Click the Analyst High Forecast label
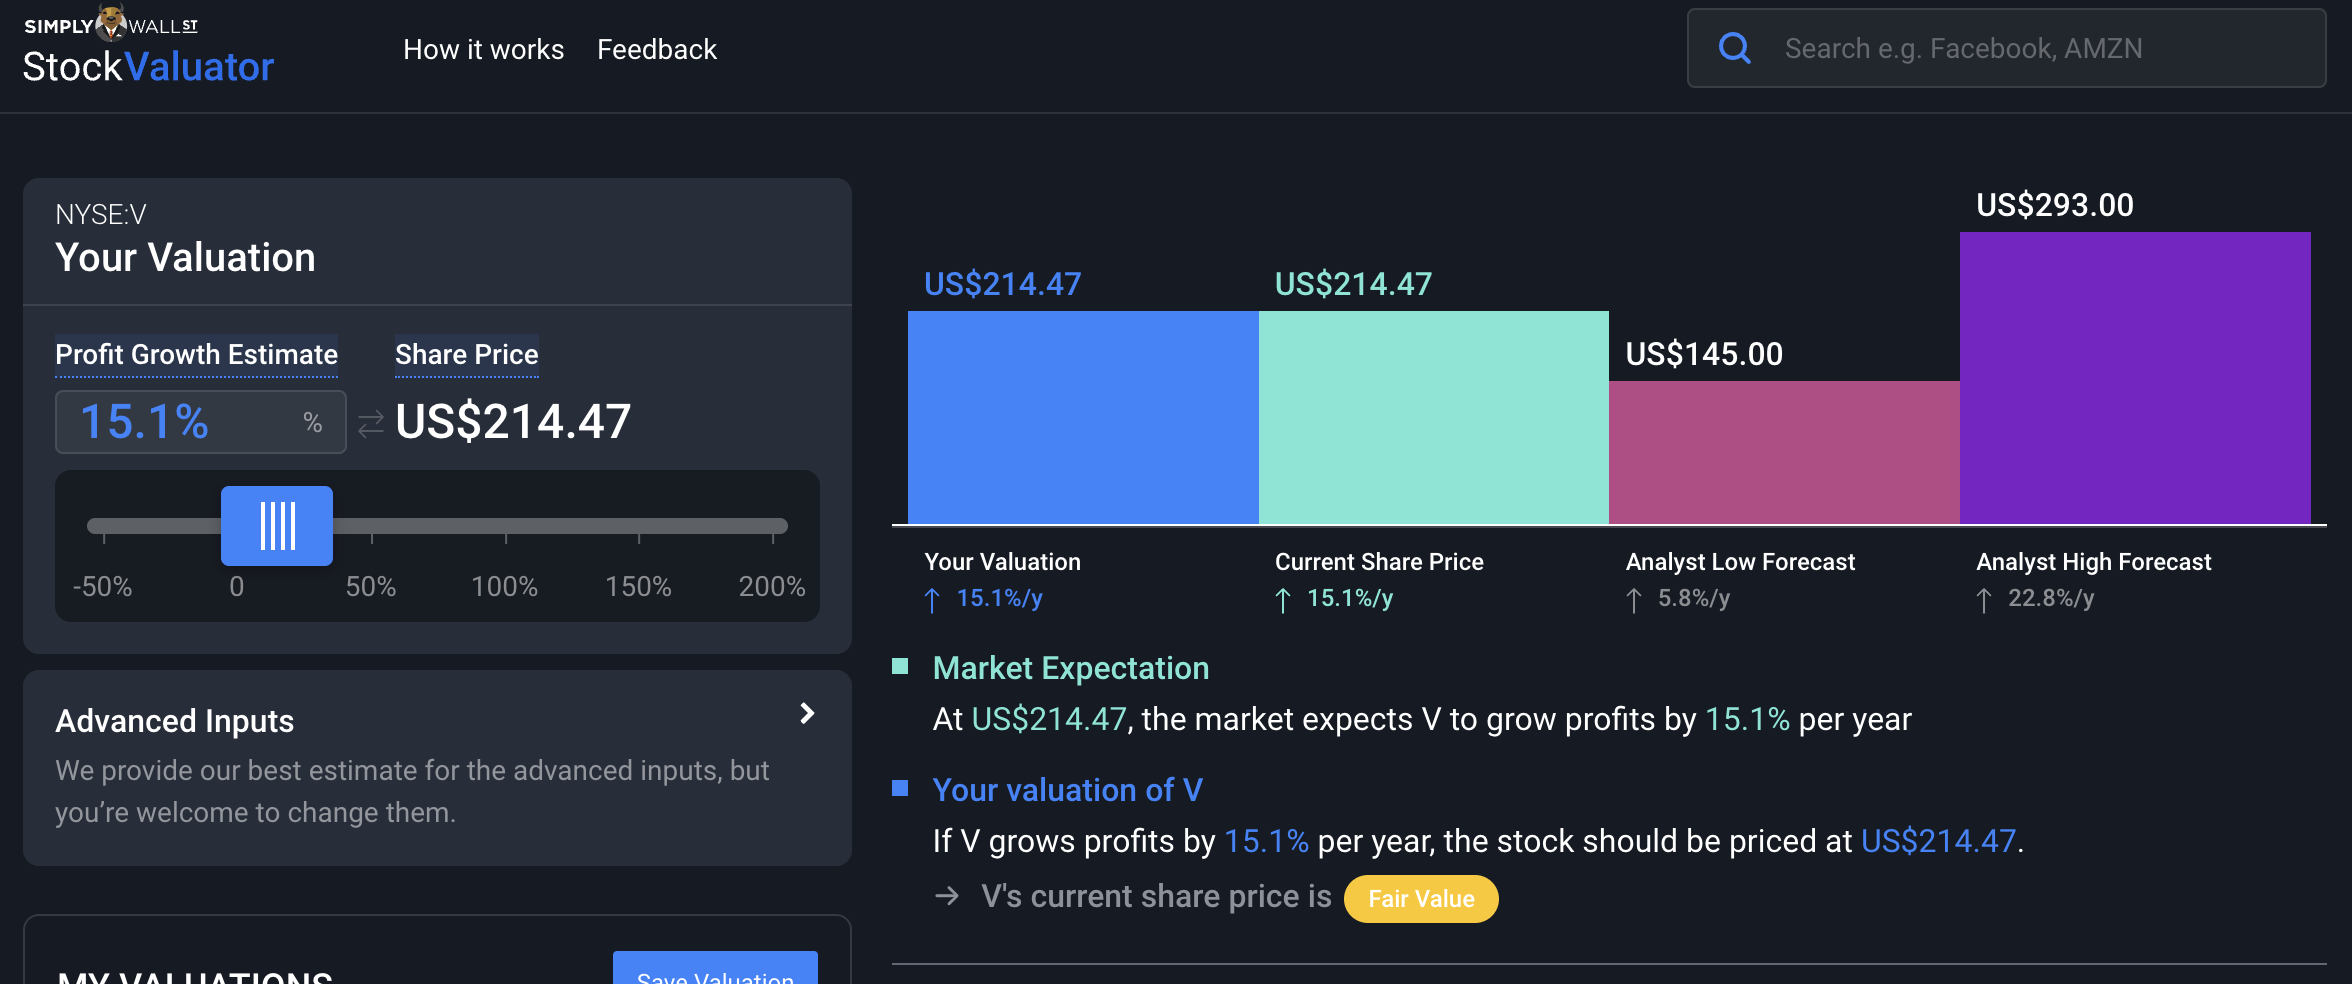 2093,562
